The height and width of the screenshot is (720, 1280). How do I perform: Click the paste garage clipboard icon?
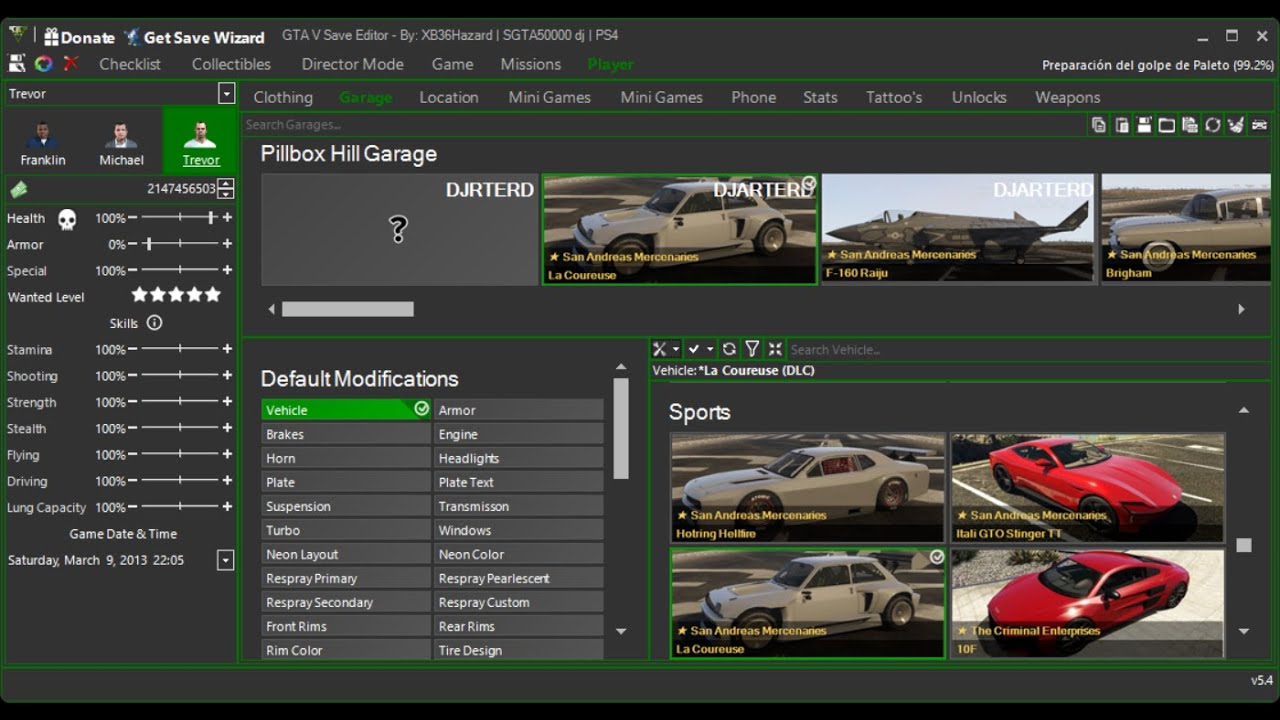coord(1122,125)
